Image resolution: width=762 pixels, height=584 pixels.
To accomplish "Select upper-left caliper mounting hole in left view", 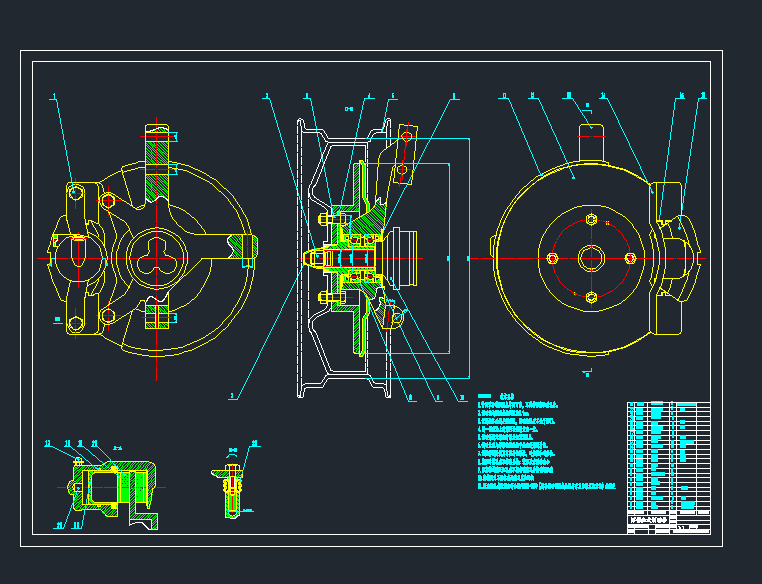I will (x=76, y=192).
